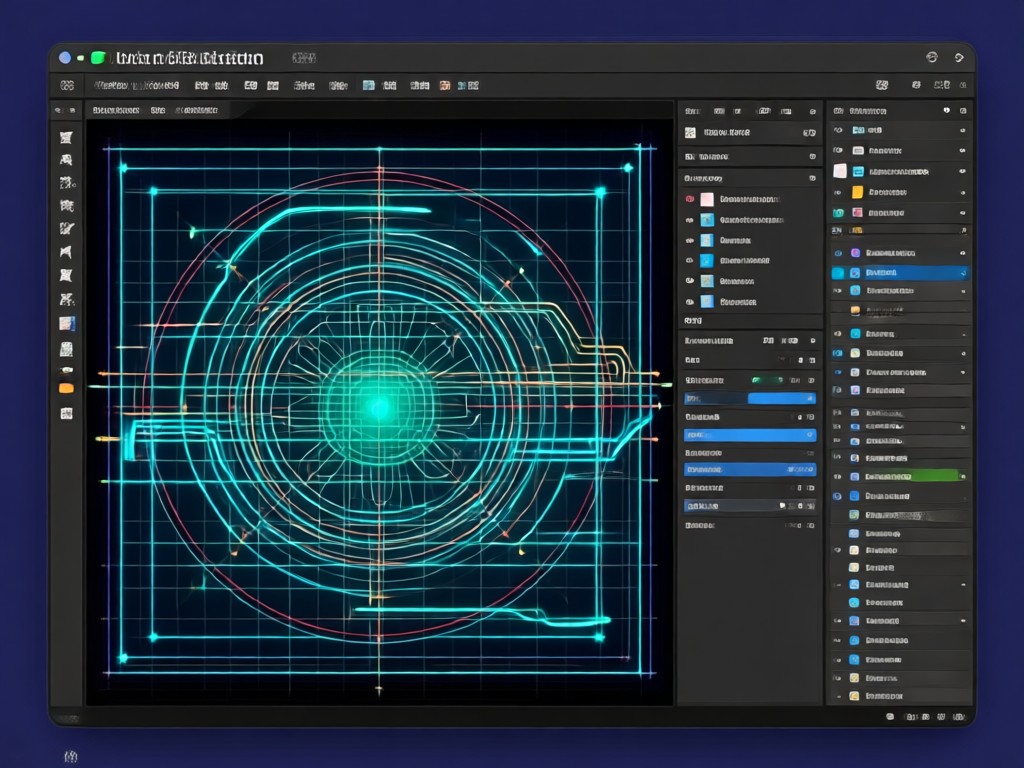Click the cyan icon in the top toolbar
The image size is (1024, 768).
click(x=369, y=86)
